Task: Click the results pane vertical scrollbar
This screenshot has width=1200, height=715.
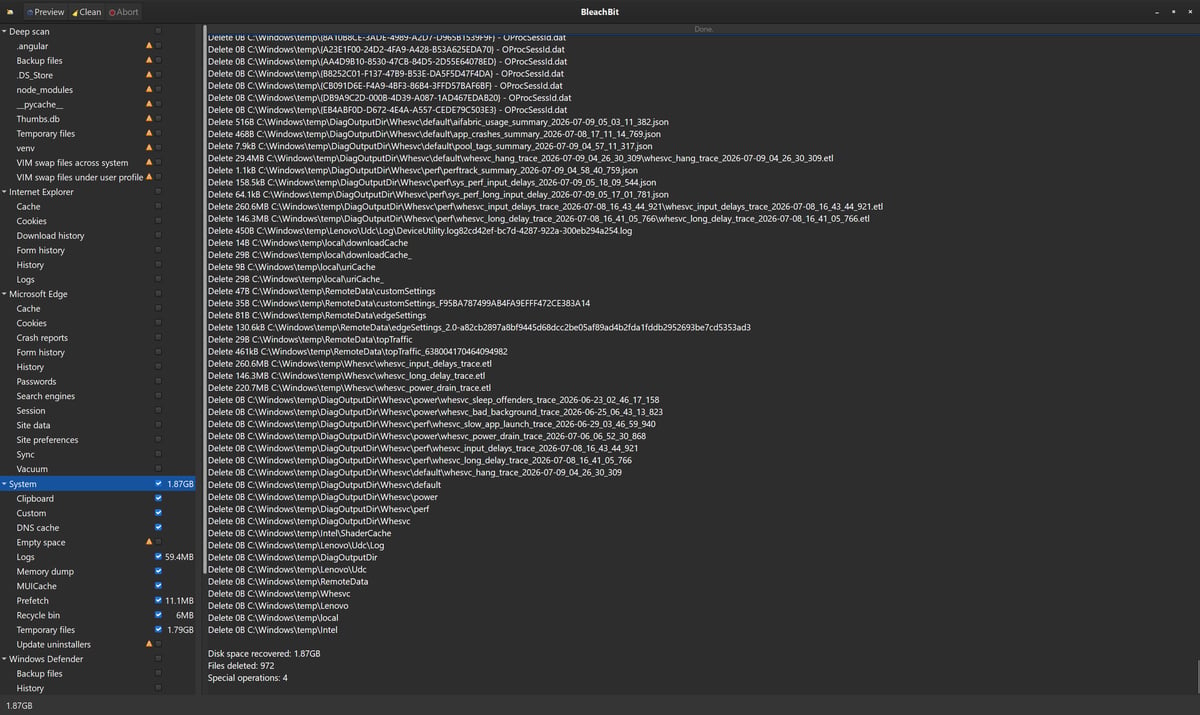Action: tap(1195, 676)
